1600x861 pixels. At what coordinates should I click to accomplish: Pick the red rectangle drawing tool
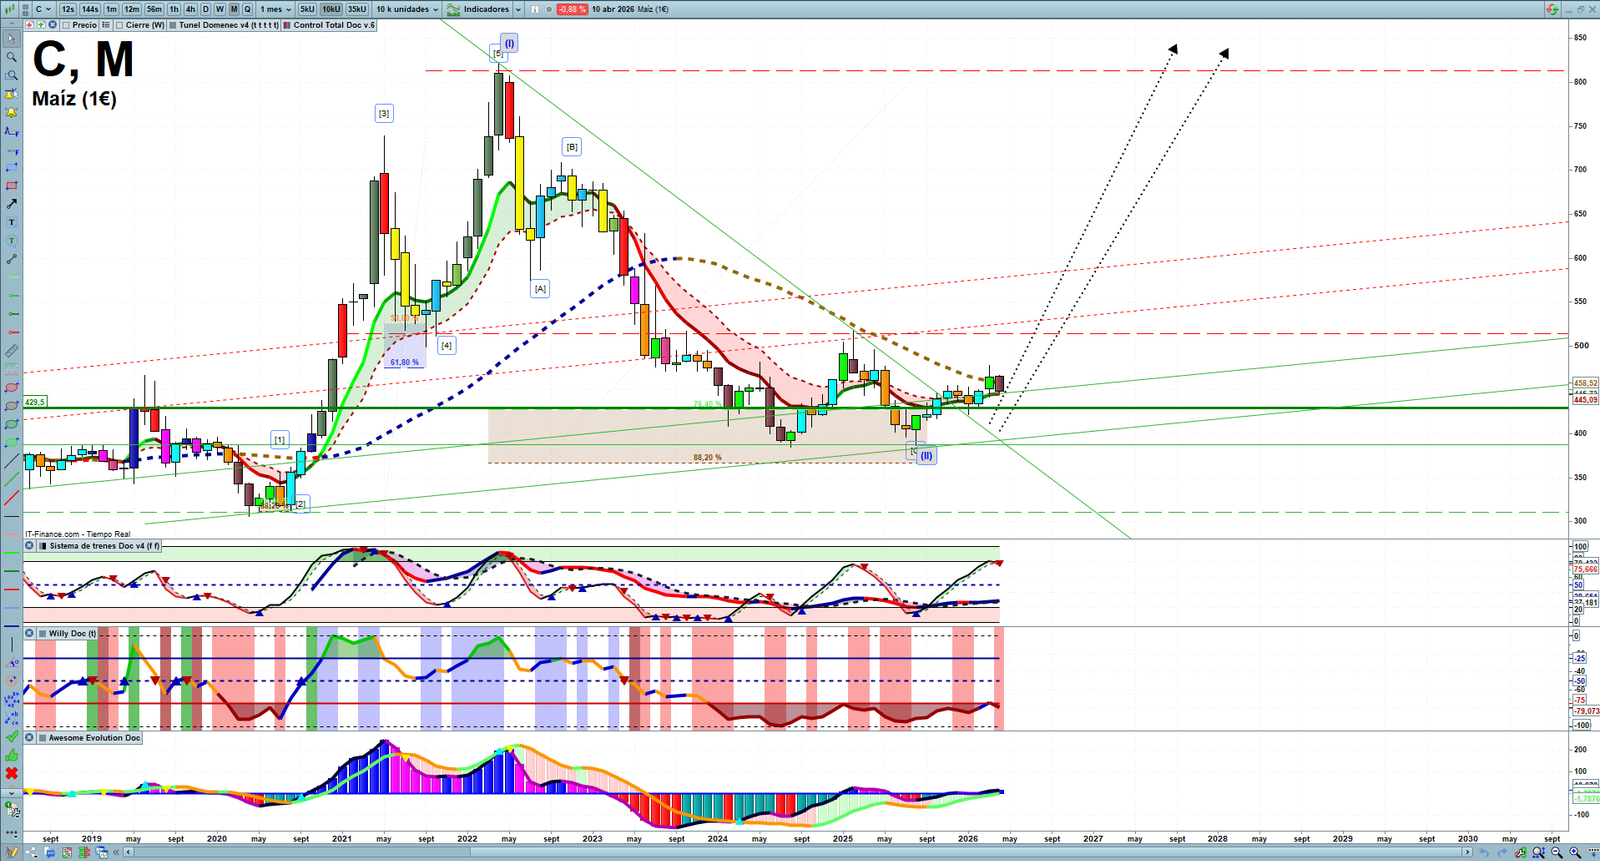coord(11,186)
